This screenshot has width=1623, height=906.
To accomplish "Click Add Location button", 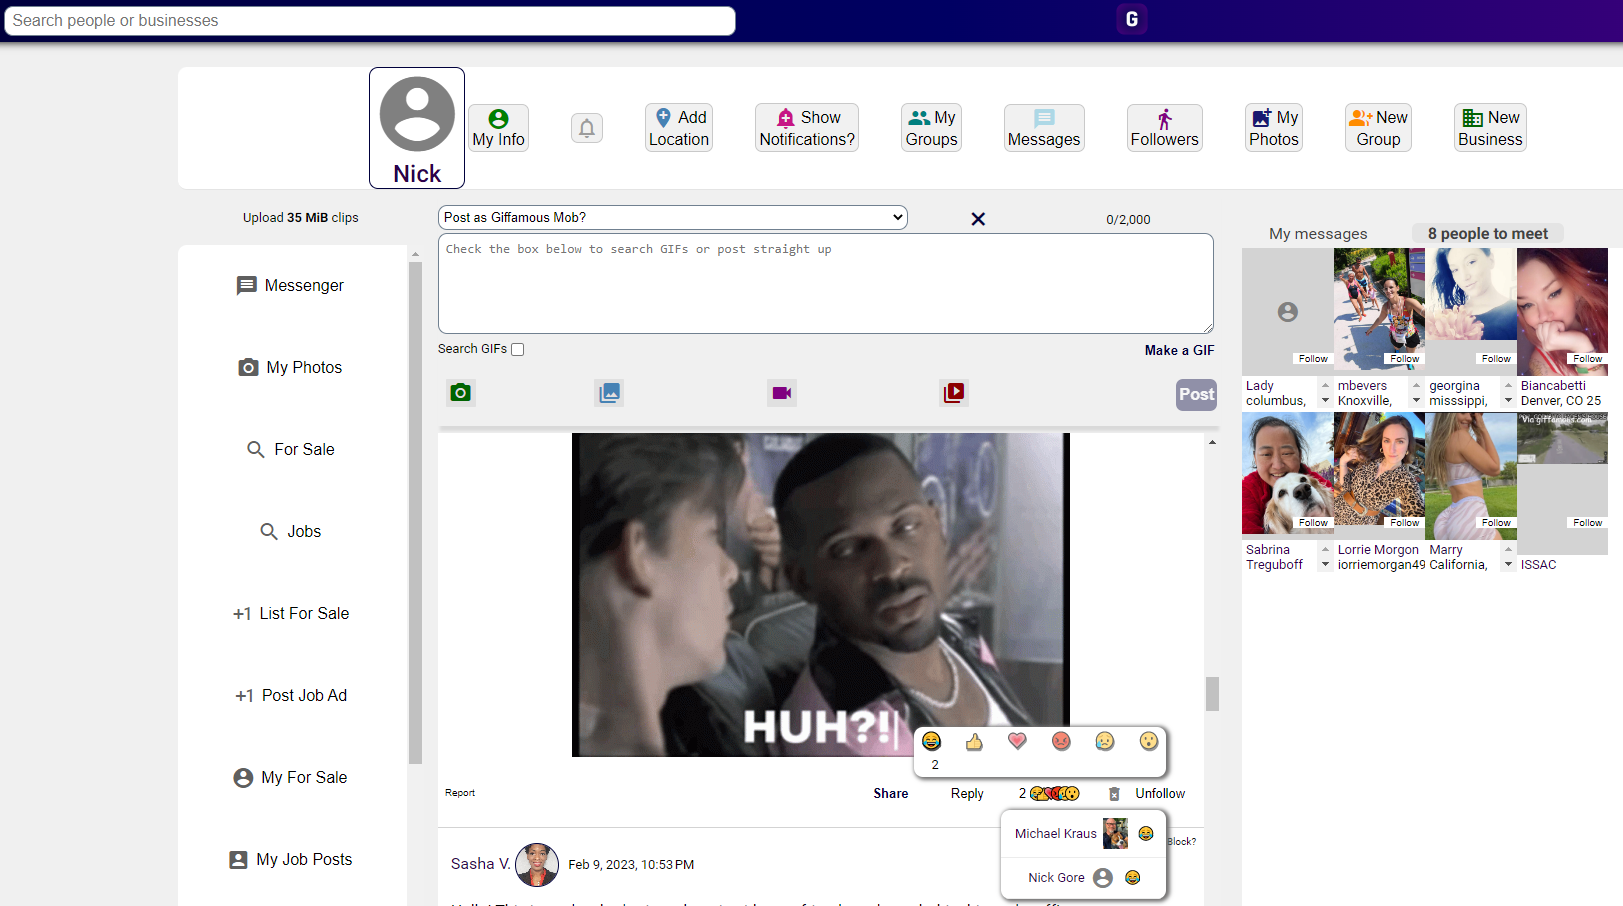I will (x=679, y=128).
